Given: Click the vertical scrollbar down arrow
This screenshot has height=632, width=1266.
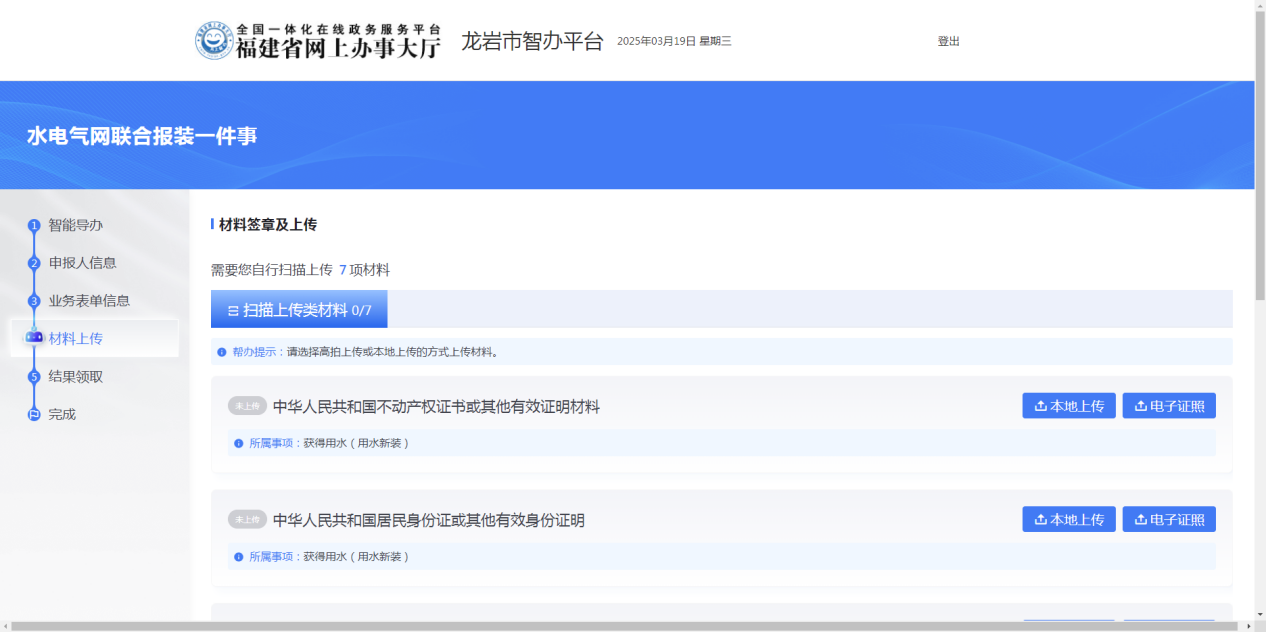Looking at the screenshot, I should [x=1260, y=615].
